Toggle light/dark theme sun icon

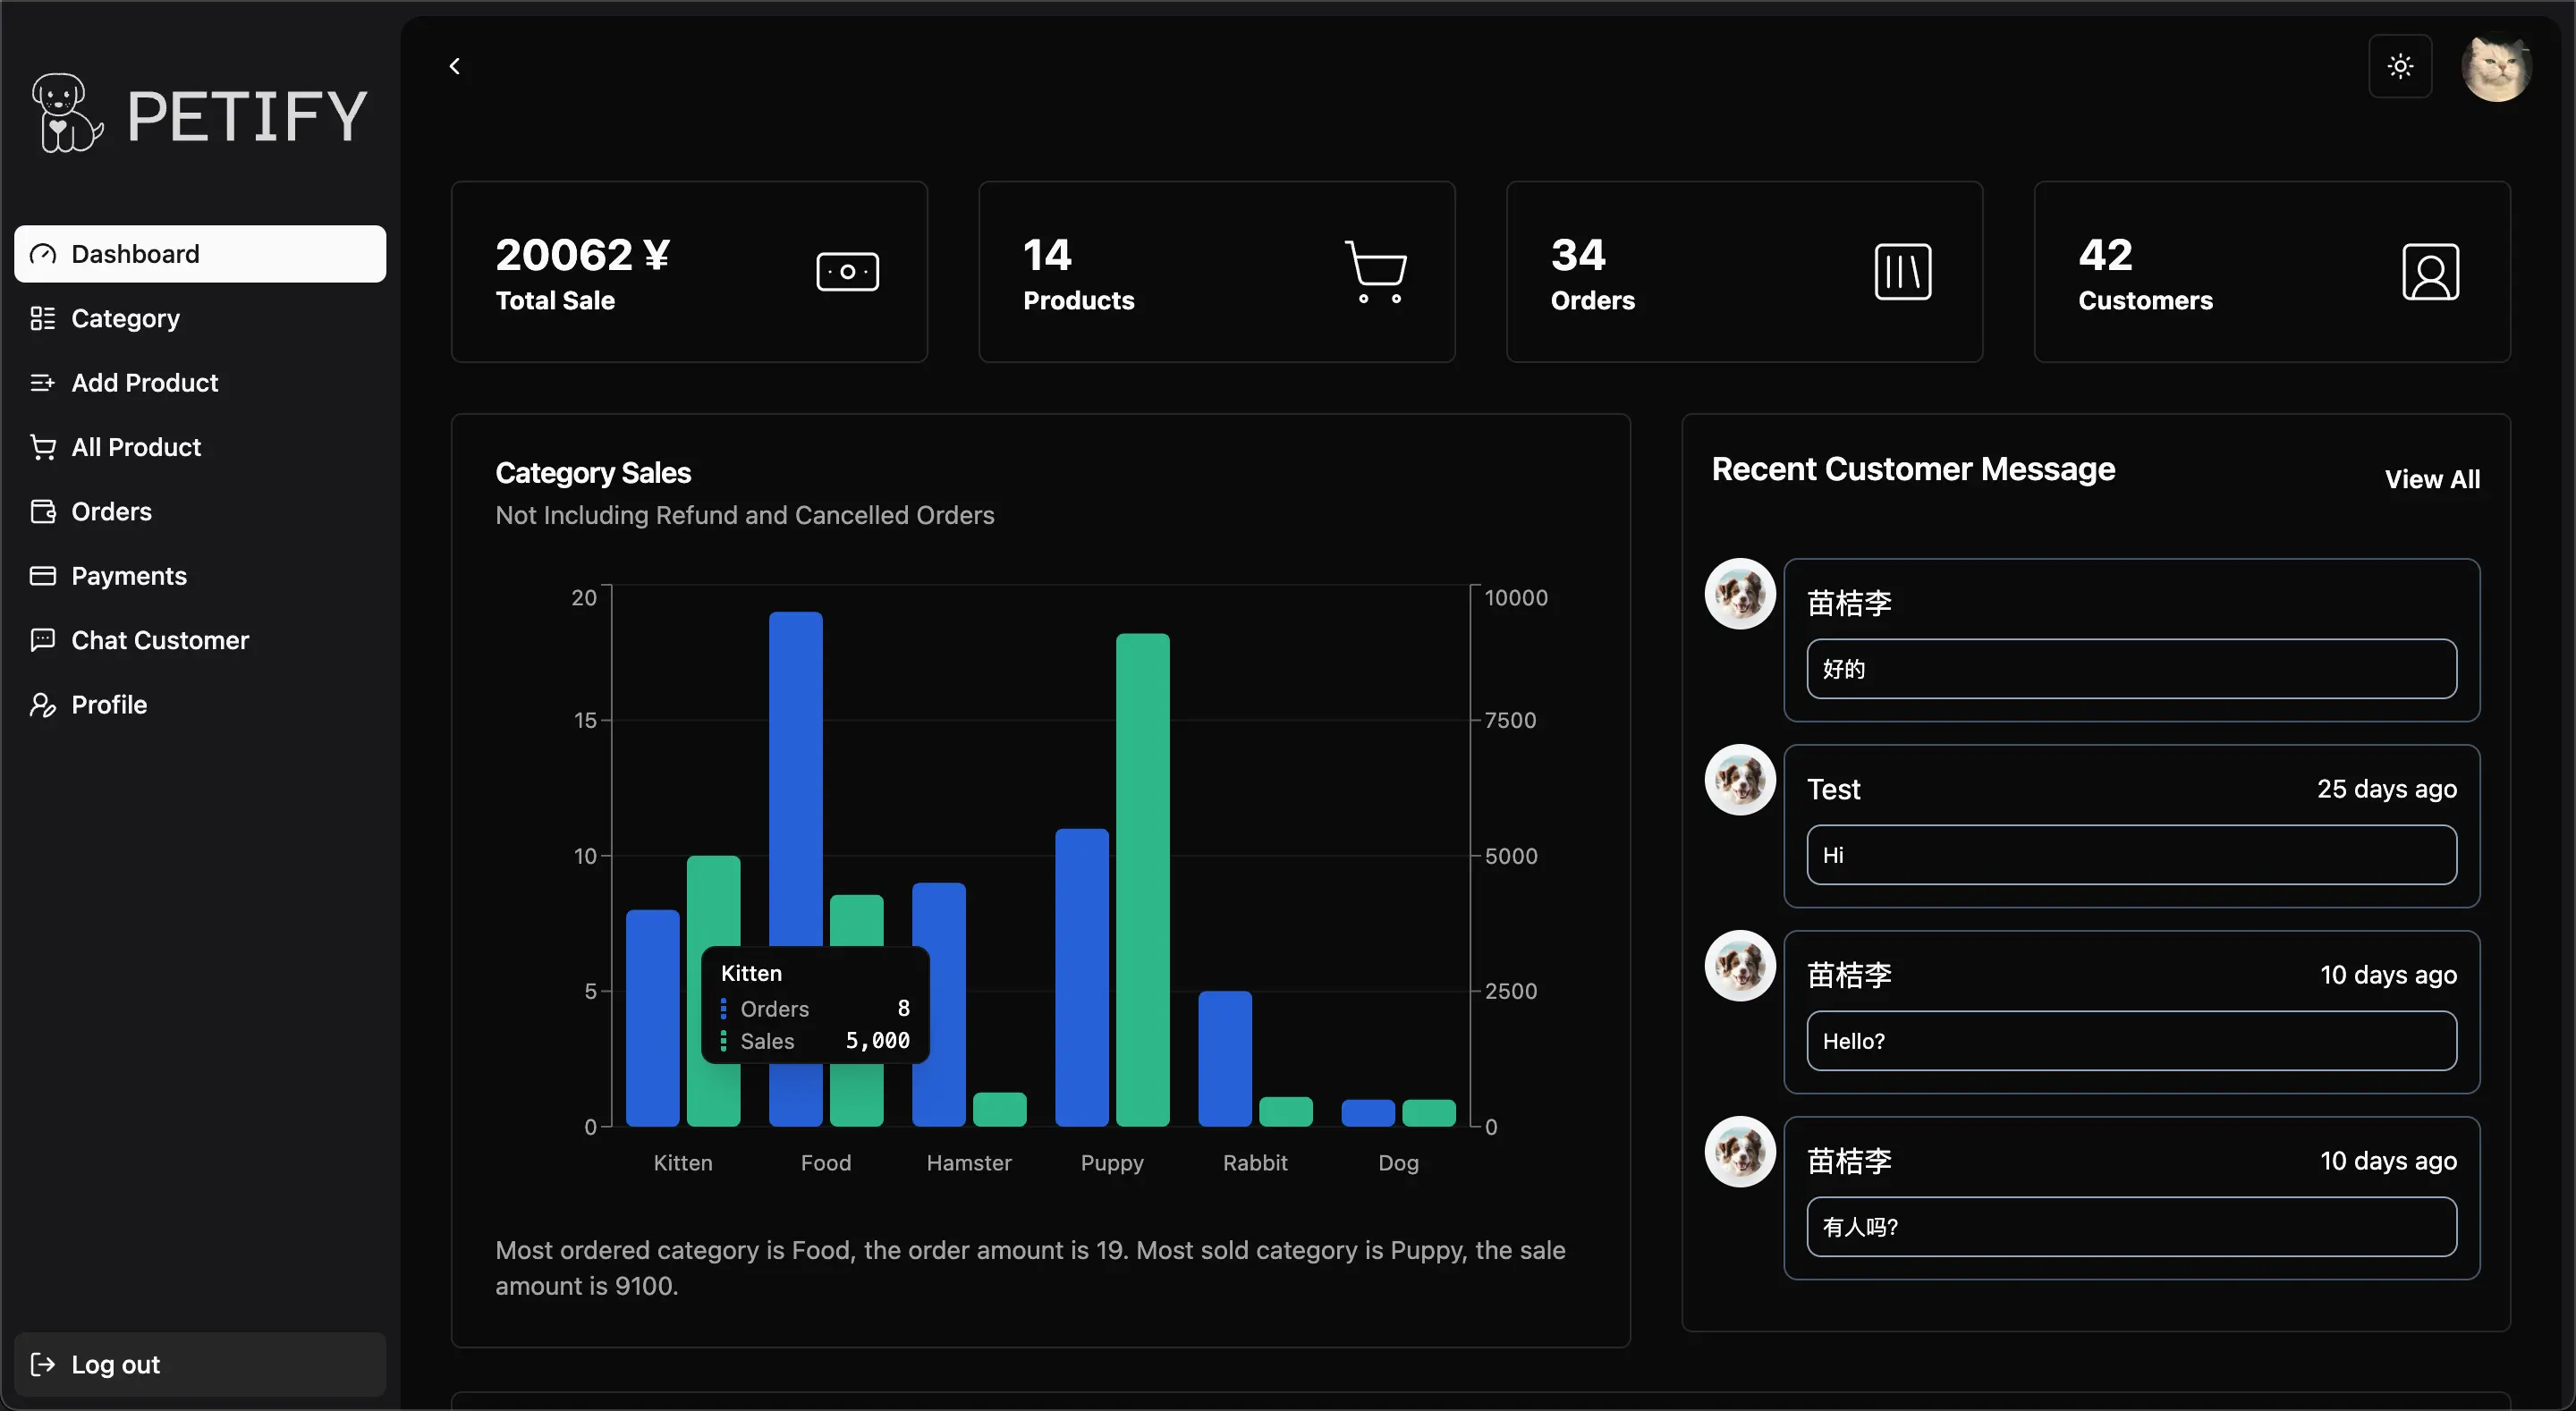pos(2400,67)
